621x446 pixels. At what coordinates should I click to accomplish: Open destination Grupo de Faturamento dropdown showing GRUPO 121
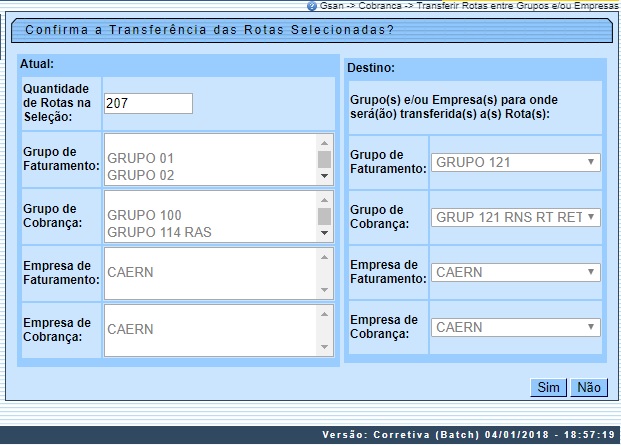point(515,161)
